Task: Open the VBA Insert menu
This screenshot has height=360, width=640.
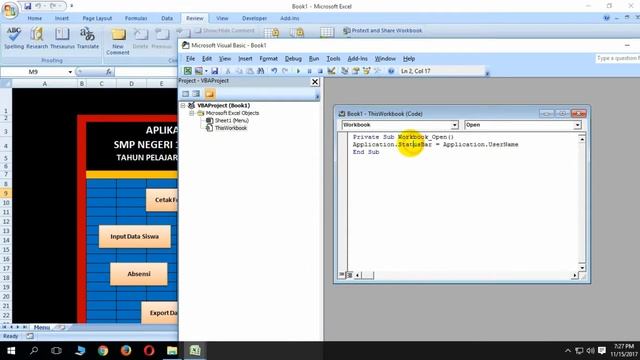Action: (245, 59)
